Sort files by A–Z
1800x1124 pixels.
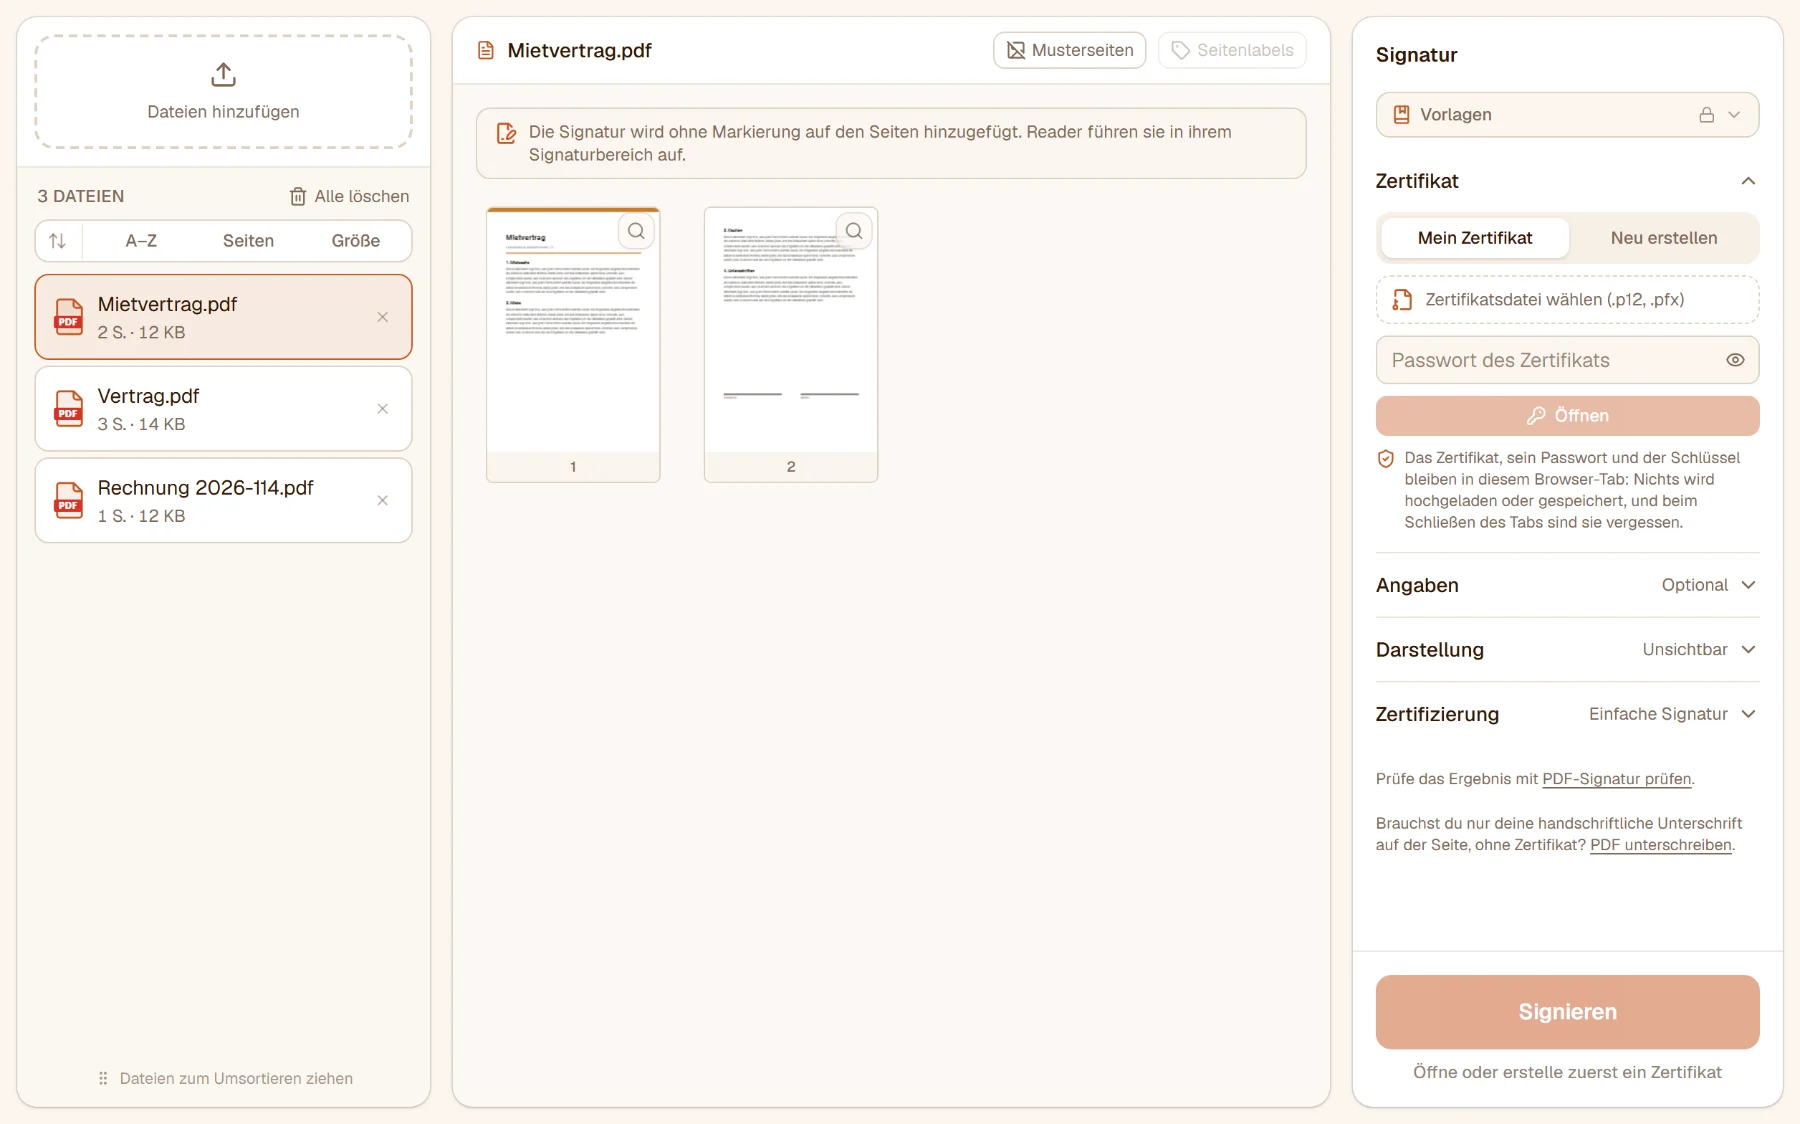pyautogui.click(x=141, y=241)
